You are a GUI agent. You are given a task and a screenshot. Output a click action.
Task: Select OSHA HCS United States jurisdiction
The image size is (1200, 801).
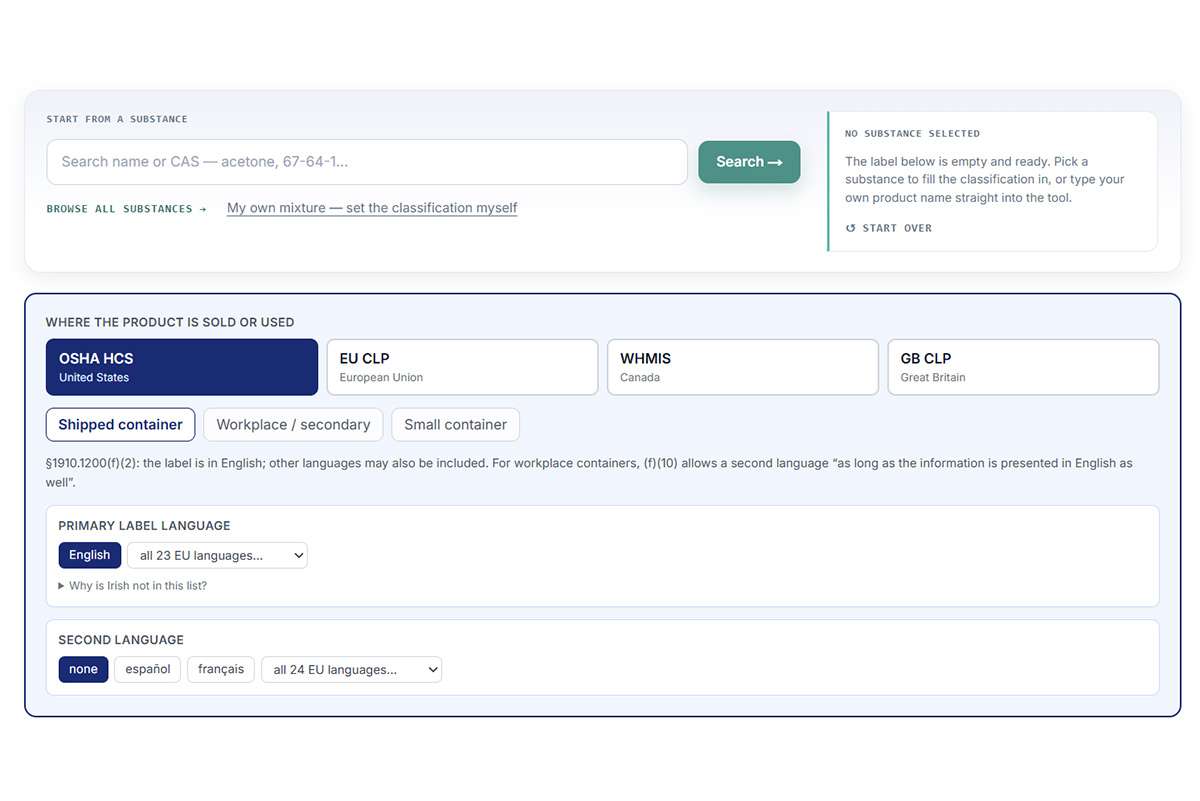tap(182, 367)
